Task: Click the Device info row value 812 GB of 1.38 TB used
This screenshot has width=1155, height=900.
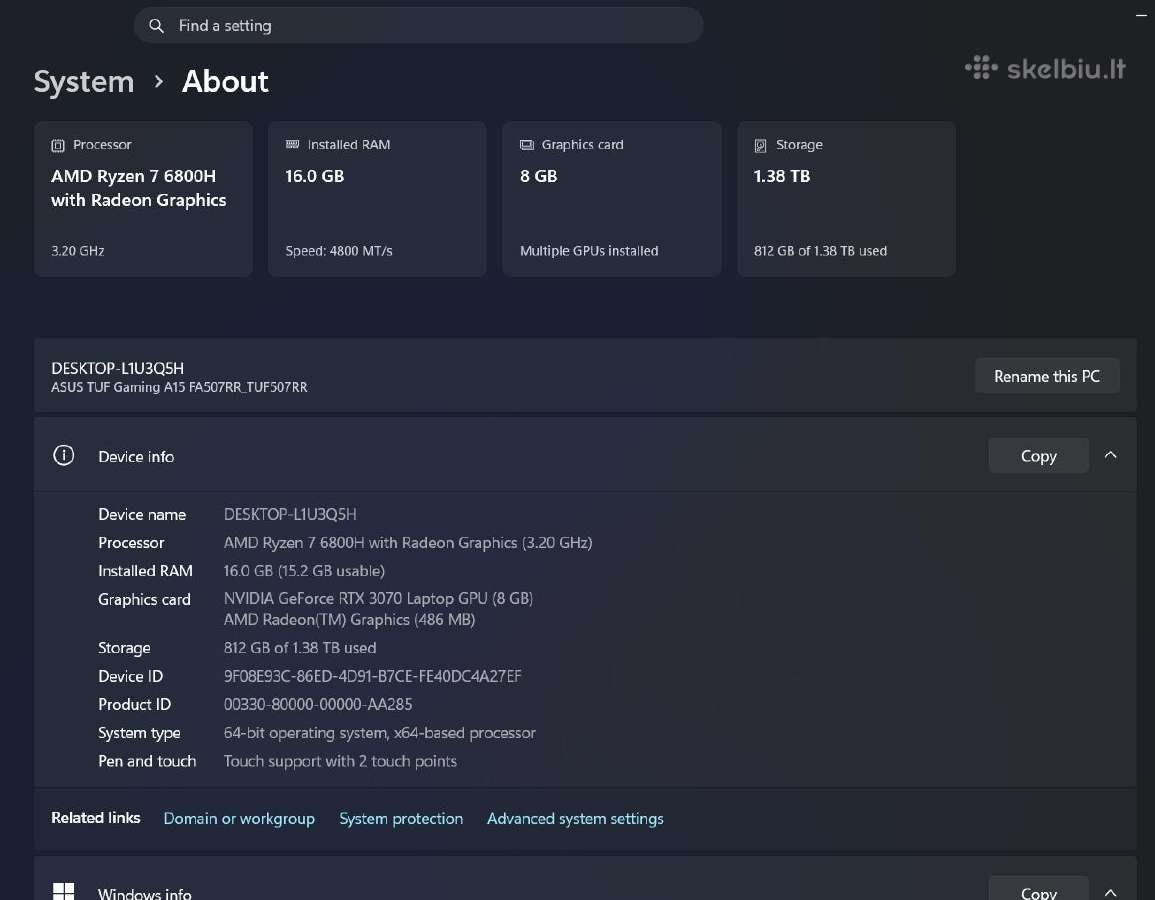Action: [x=300, y=647]
